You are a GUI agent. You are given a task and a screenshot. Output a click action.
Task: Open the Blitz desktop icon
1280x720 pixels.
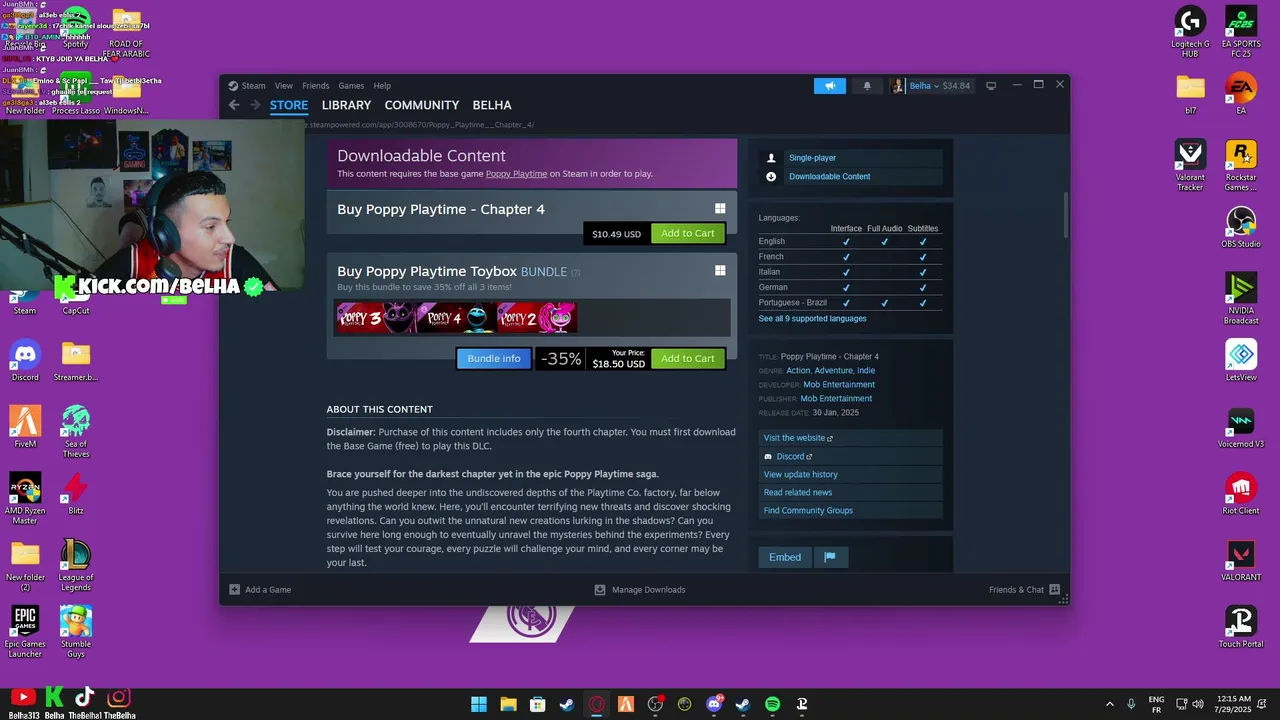[76, 495]
